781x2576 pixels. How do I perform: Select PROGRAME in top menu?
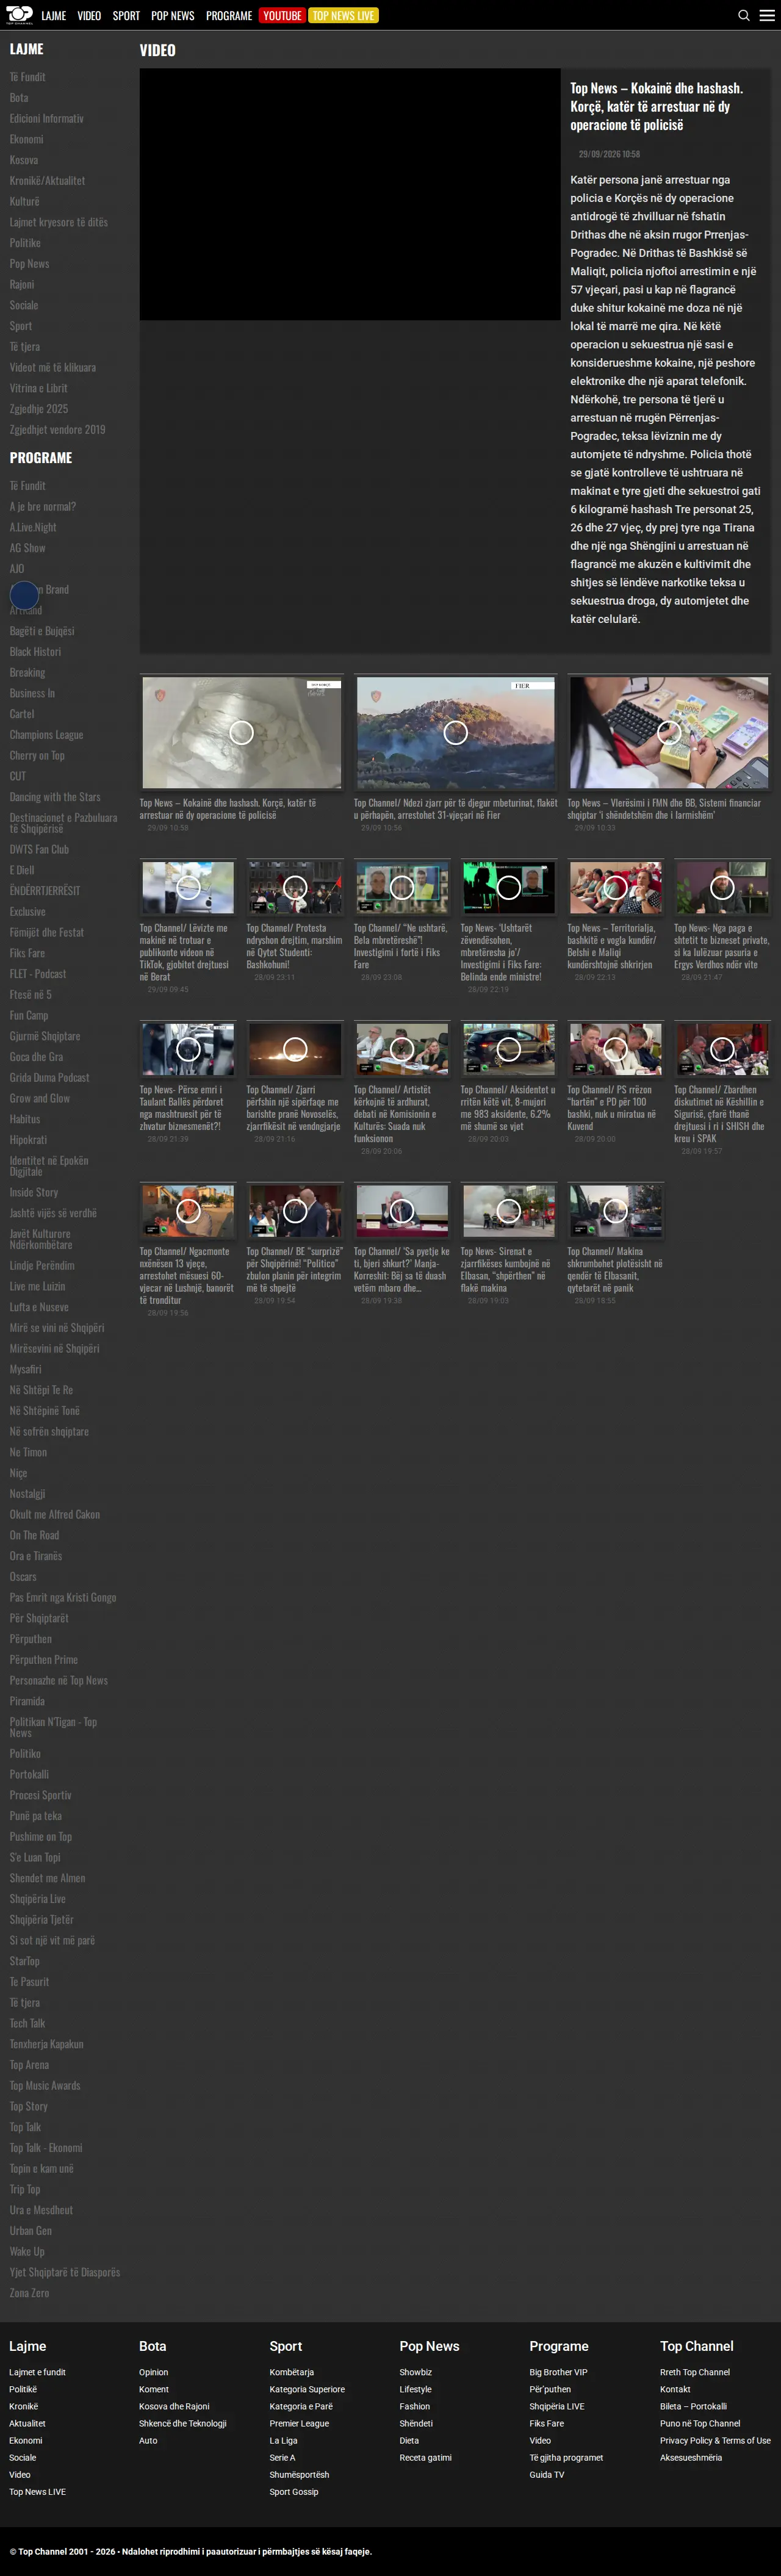pyautogui.click(x=229, y=15)
